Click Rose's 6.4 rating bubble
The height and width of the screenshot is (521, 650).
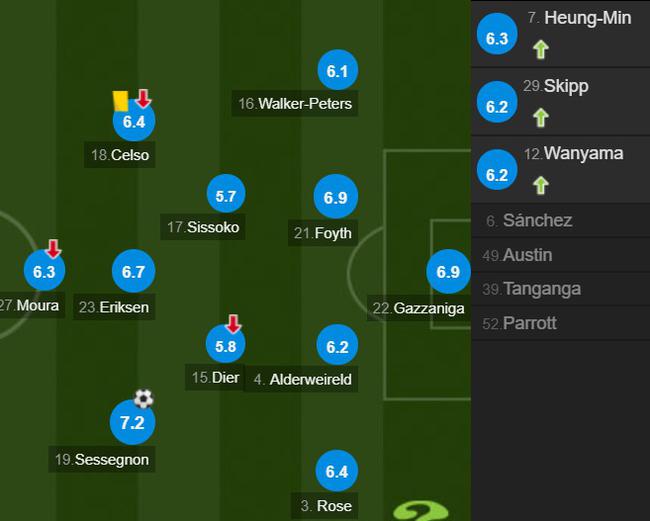pyautogui.click(x=337, y=471)
